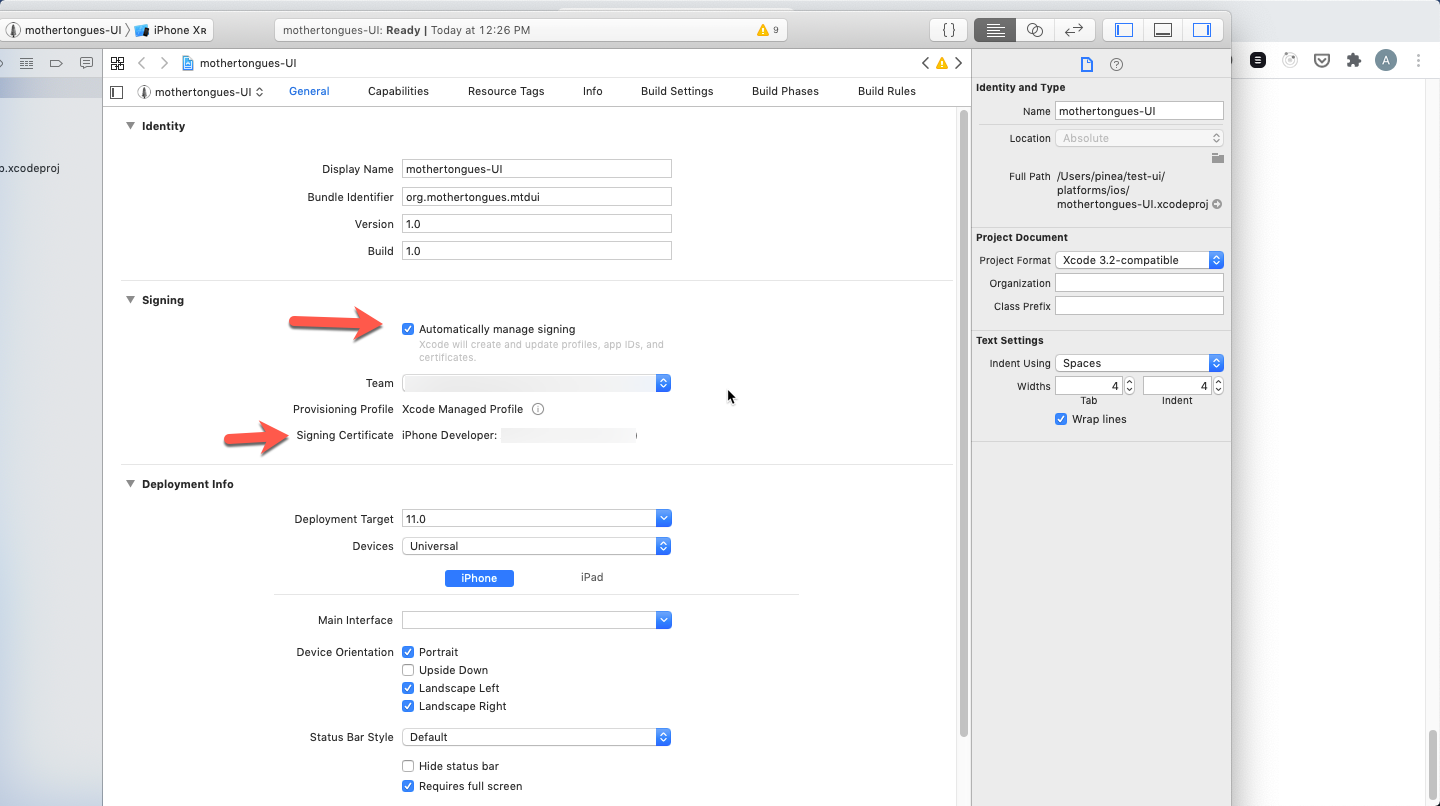Open the browser three-dot menu

(1418, 60)
